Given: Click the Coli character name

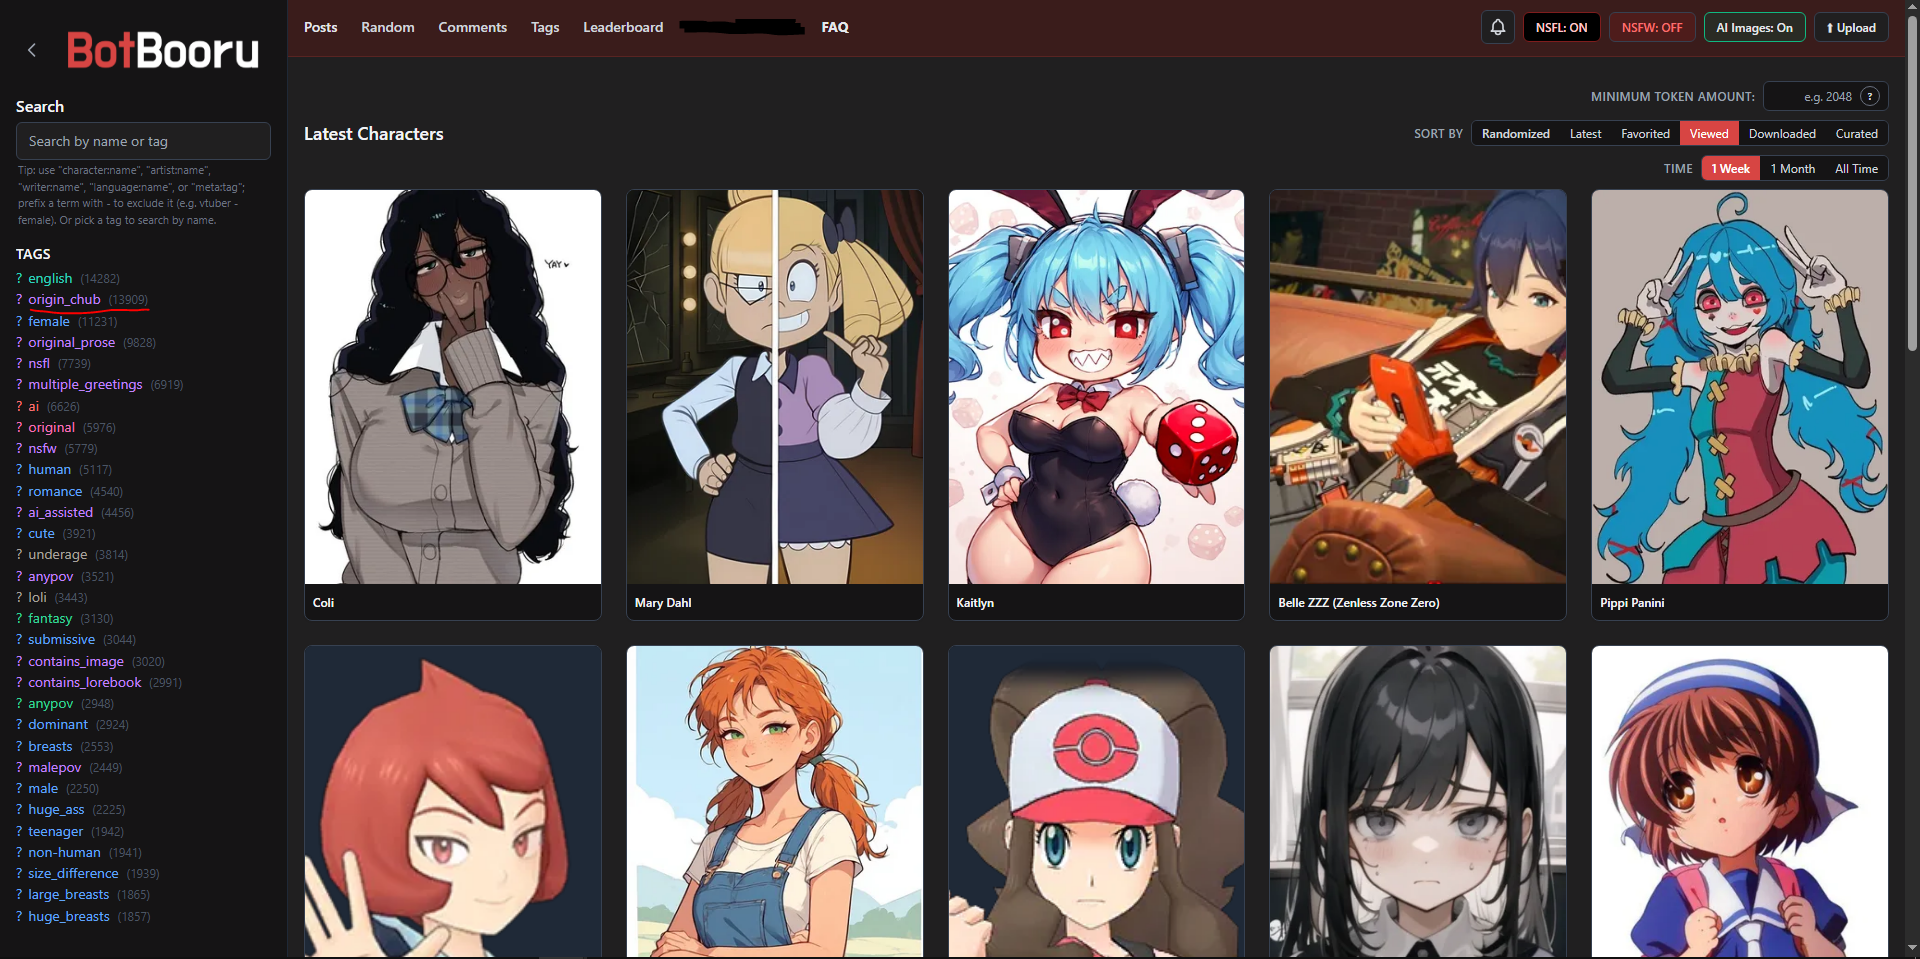Looking at the screenshot, I should (x=323, y=603).
